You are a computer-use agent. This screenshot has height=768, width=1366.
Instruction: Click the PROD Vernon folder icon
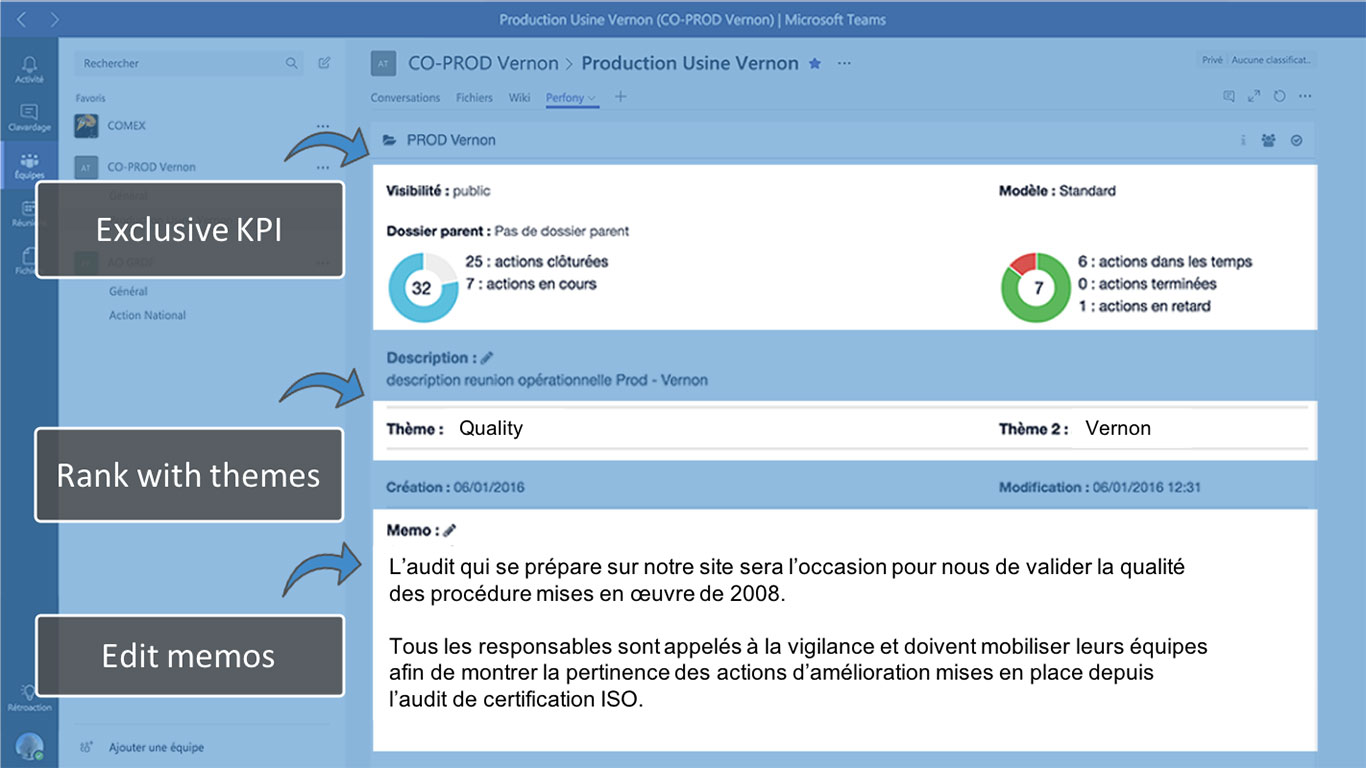[389, 140]
